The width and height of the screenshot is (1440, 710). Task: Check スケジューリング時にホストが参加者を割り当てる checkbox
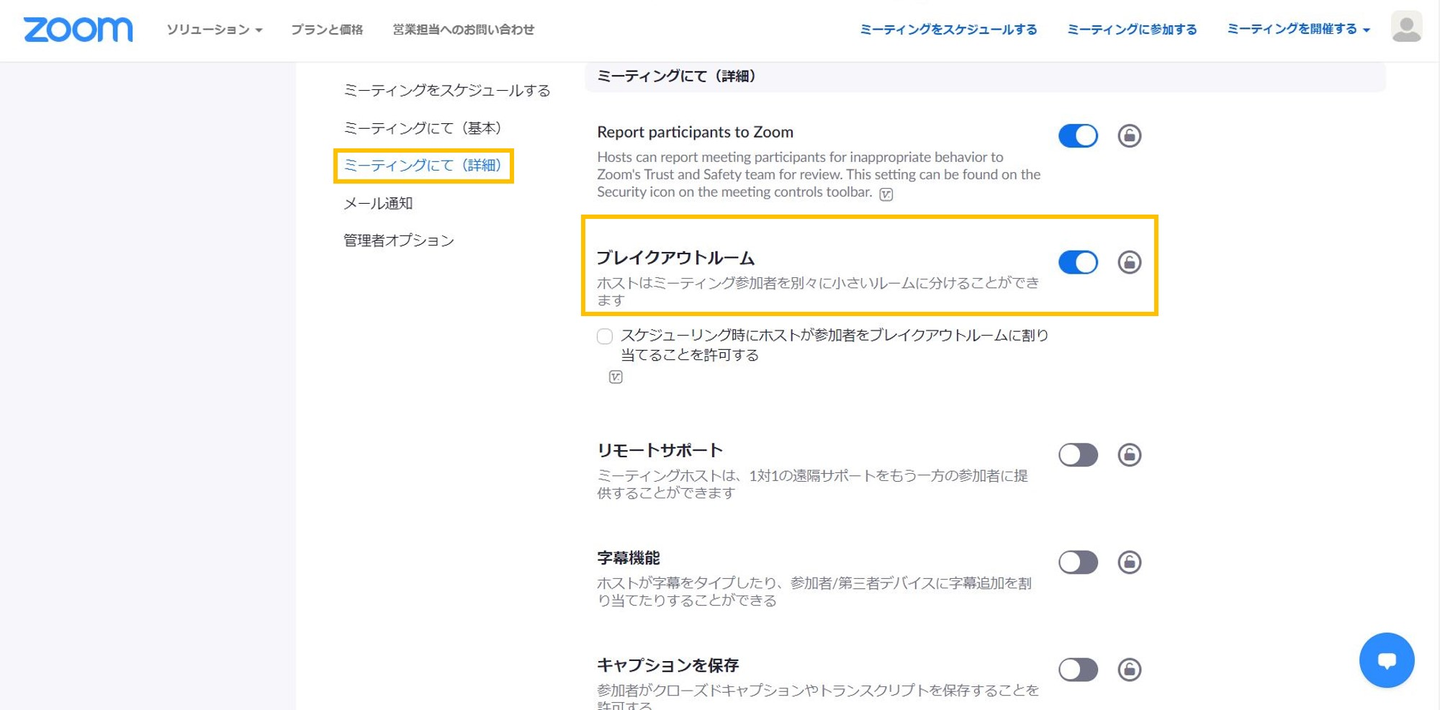click(605, 337)
